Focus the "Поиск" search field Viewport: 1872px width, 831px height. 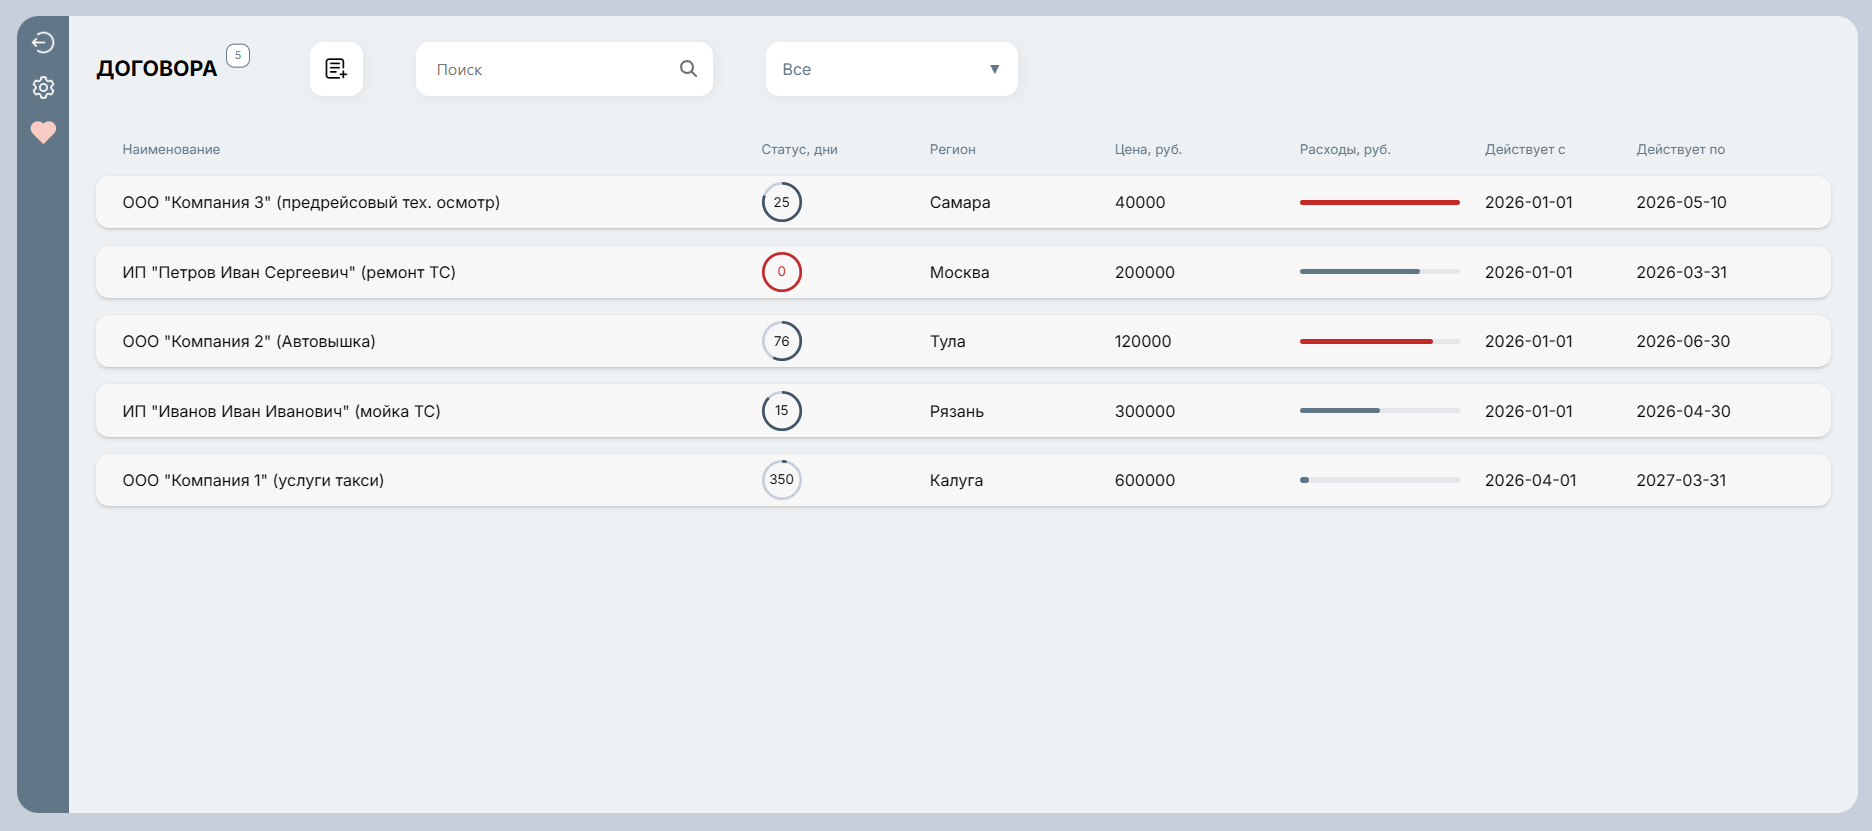(550, 69)
